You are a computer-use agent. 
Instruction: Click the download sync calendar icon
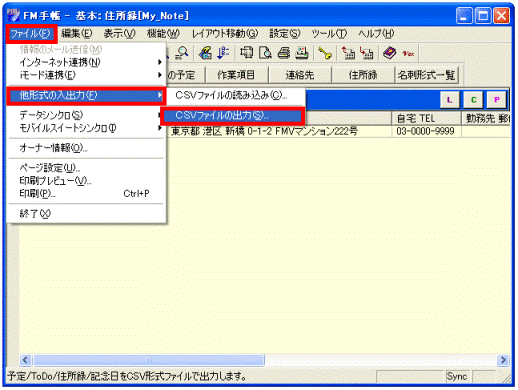click(367, 53)
